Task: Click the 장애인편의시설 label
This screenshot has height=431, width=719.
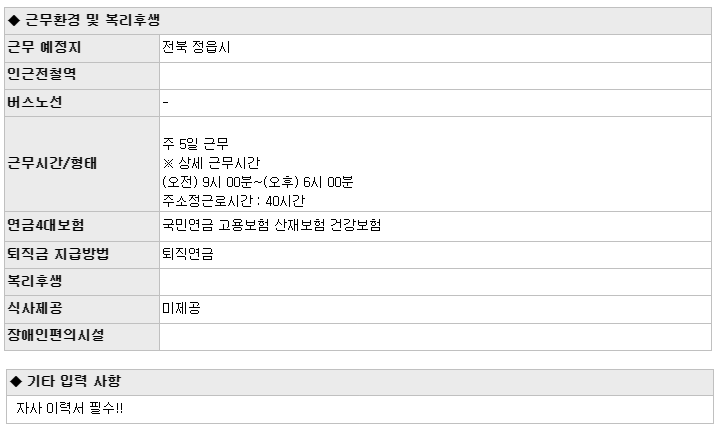Action: coord(55,335)
